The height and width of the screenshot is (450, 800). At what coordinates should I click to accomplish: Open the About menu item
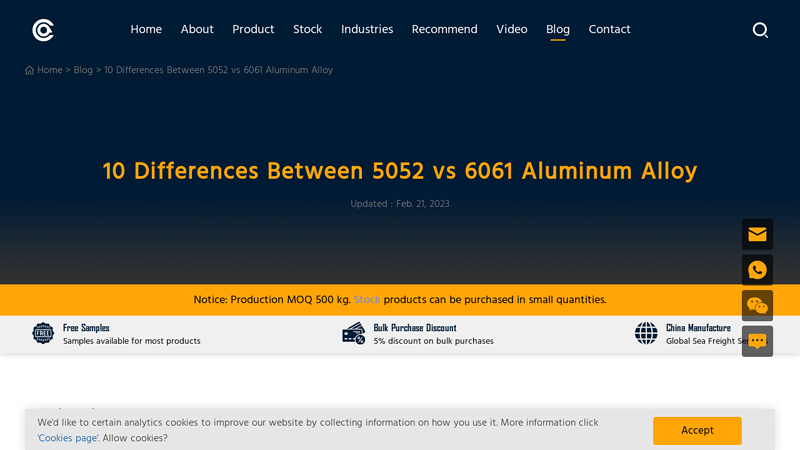pyautogui.click(x=197, y=30)
